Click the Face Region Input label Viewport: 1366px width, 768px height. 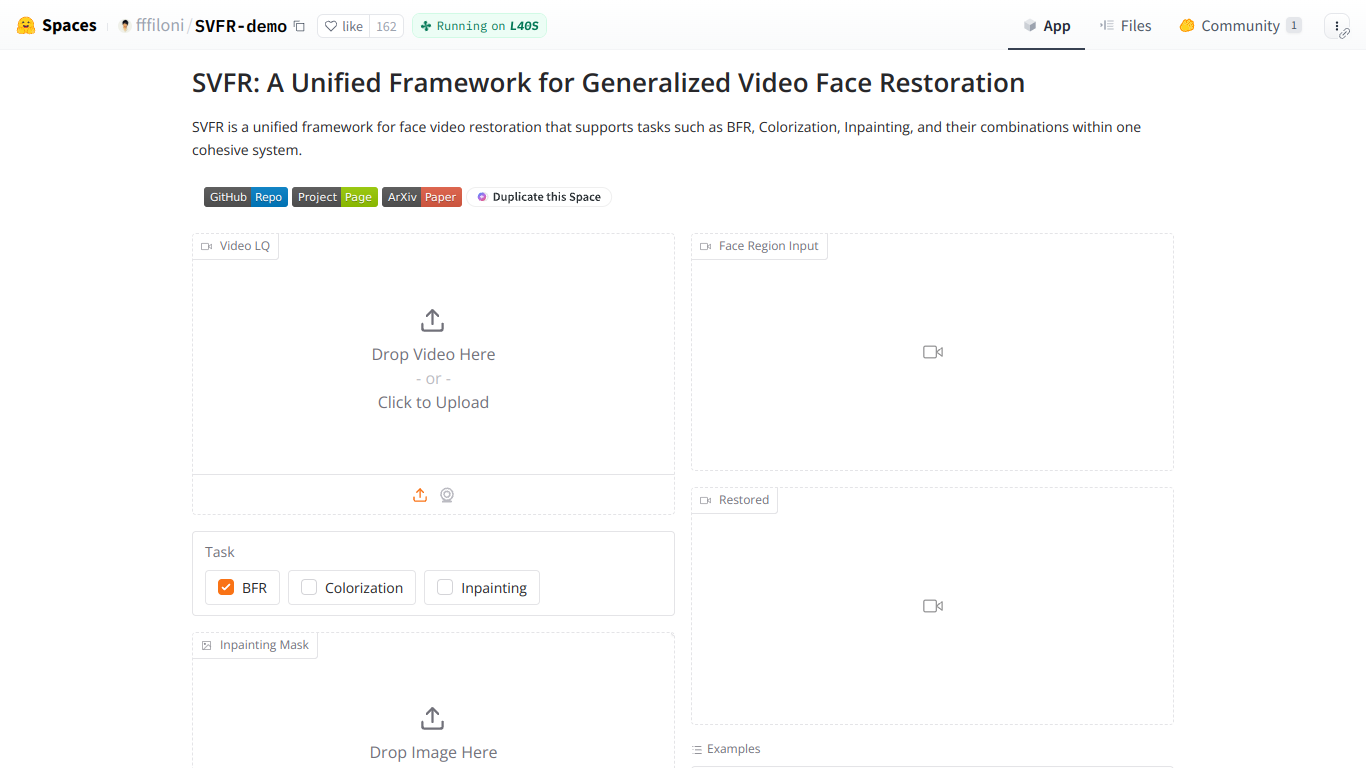click(760, 246)
